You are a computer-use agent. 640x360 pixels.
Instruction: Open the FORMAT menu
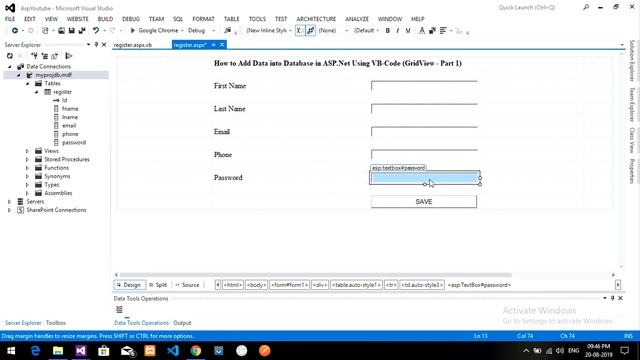203,19
